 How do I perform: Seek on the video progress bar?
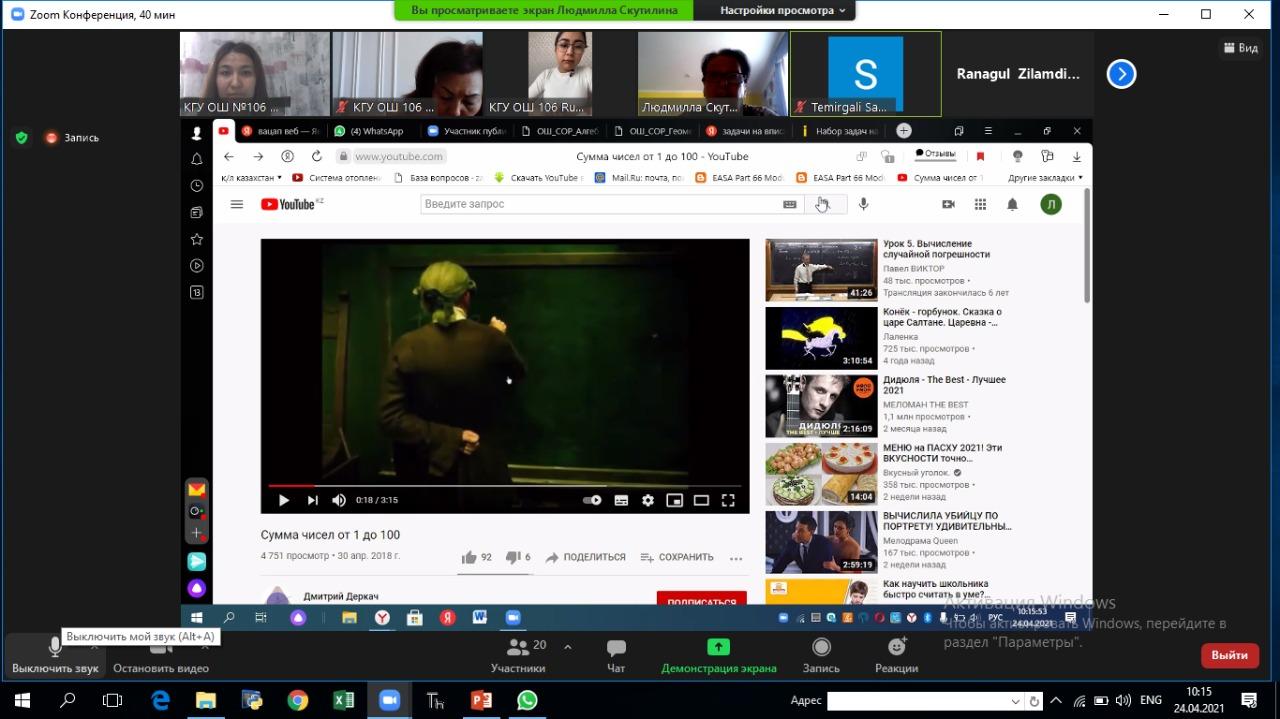[x=505, y=486]
